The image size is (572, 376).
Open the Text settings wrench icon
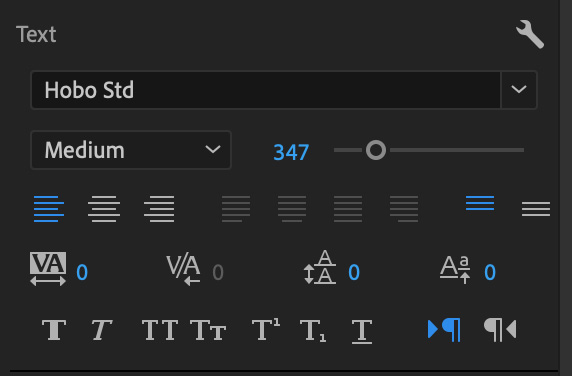click(530, 34)
